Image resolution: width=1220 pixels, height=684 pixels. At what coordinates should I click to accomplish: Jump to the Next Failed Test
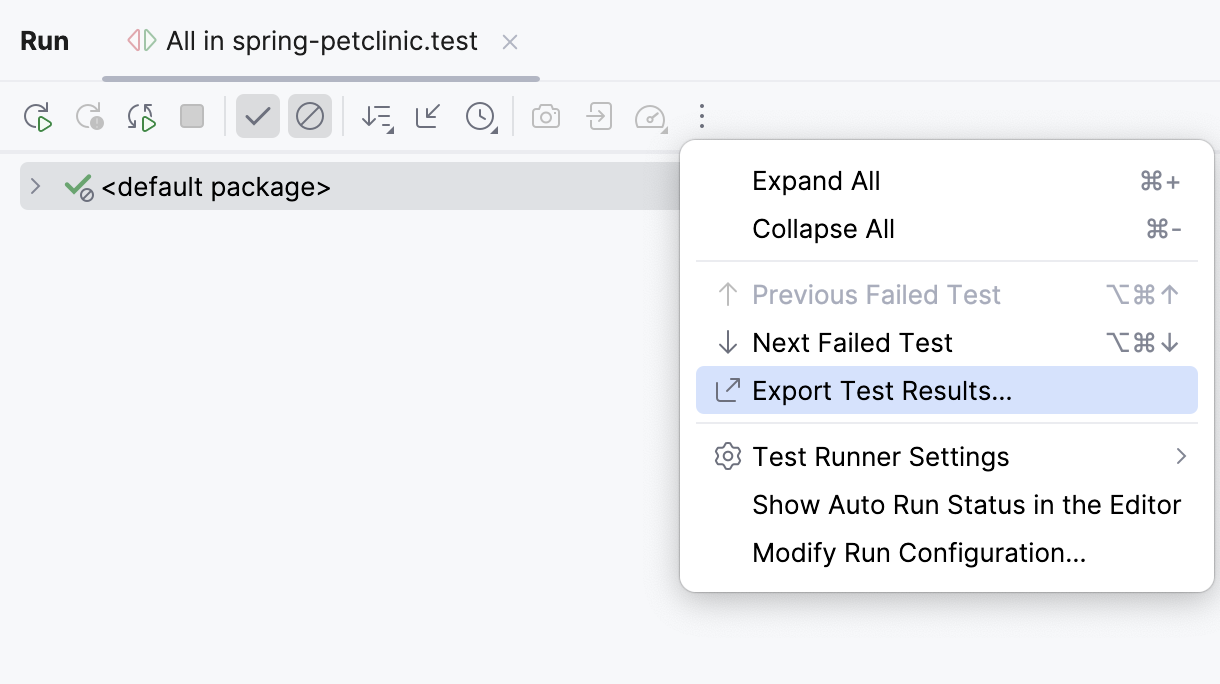852,342
